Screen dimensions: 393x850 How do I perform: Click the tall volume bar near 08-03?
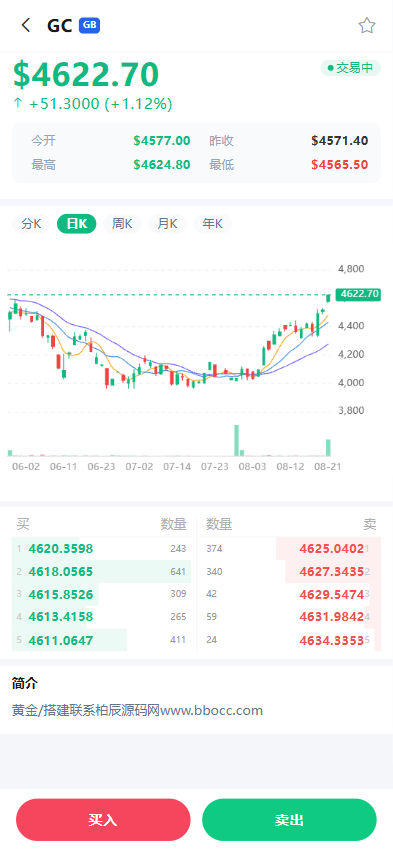tap(236, 440)
